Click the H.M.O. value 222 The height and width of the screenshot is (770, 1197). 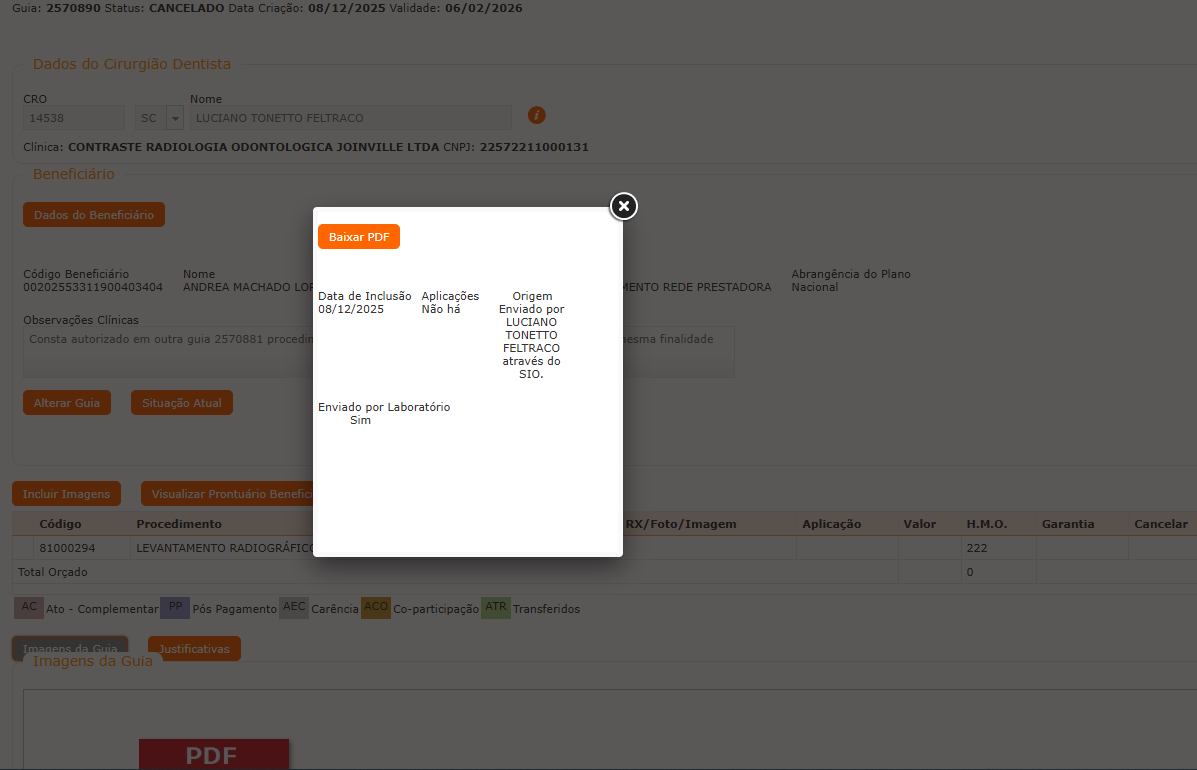(976, 548)
